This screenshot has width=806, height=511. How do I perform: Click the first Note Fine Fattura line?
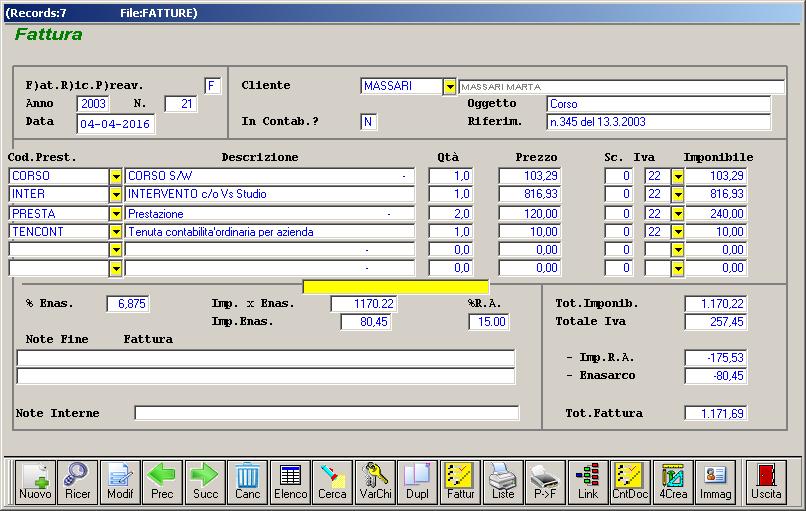pos(266,358)
